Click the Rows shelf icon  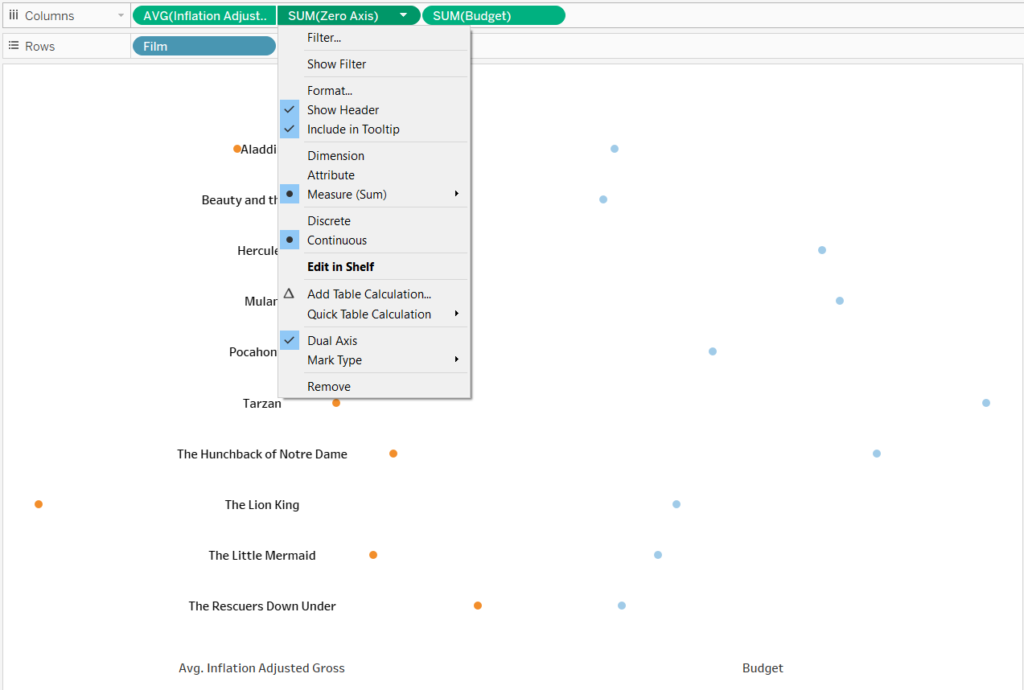point(14,45)
